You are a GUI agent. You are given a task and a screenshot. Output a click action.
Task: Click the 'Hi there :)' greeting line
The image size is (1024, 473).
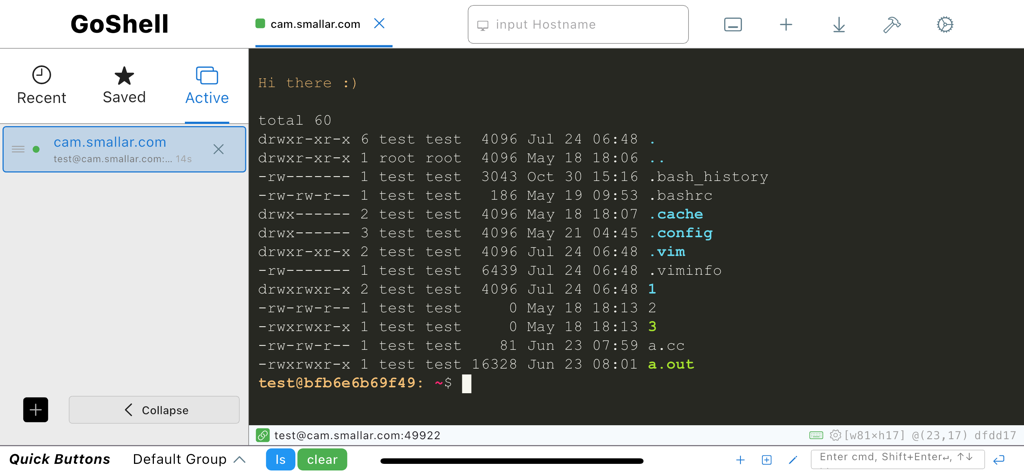coord(308,83)
